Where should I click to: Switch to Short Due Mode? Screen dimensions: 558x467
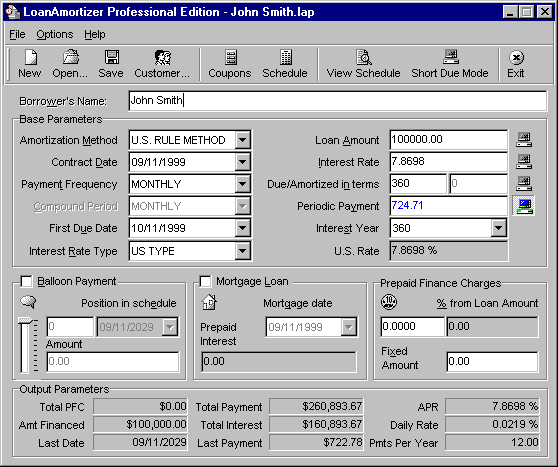pos(450,64)
